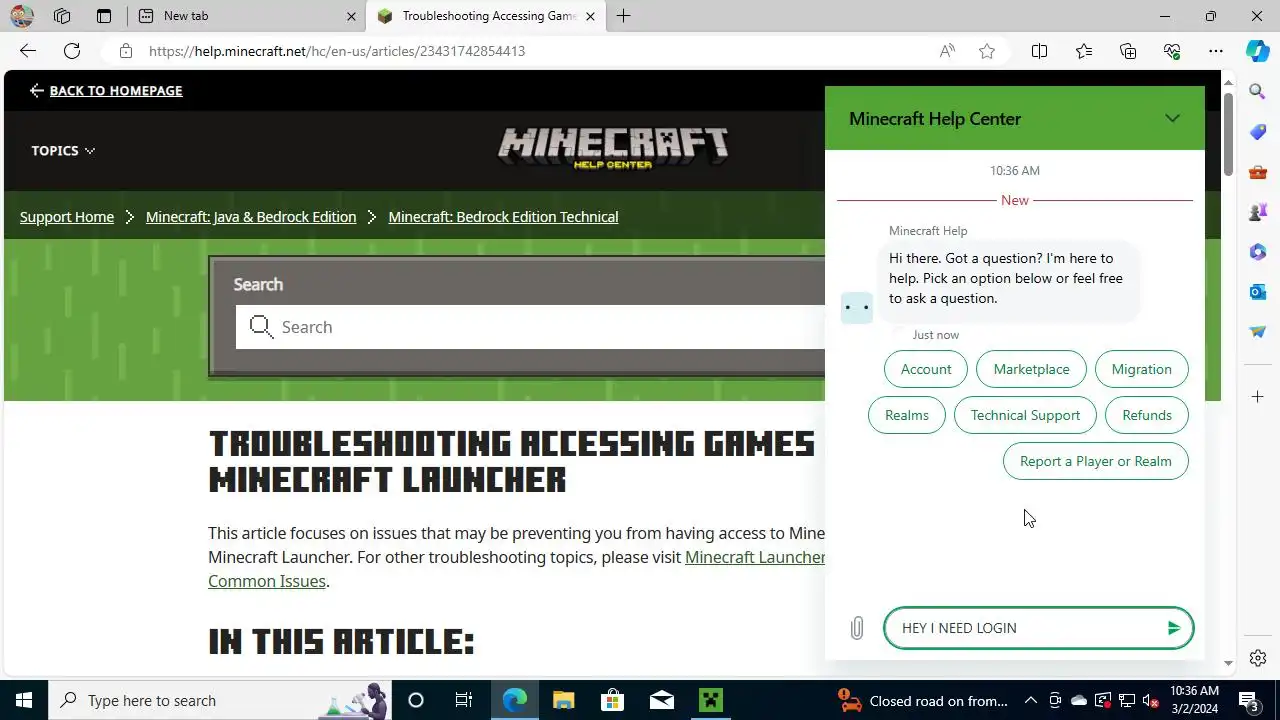This screenshot has height=720, width=1280.
Task: Open sidebar Search icon
Action: pos(1258,92)
